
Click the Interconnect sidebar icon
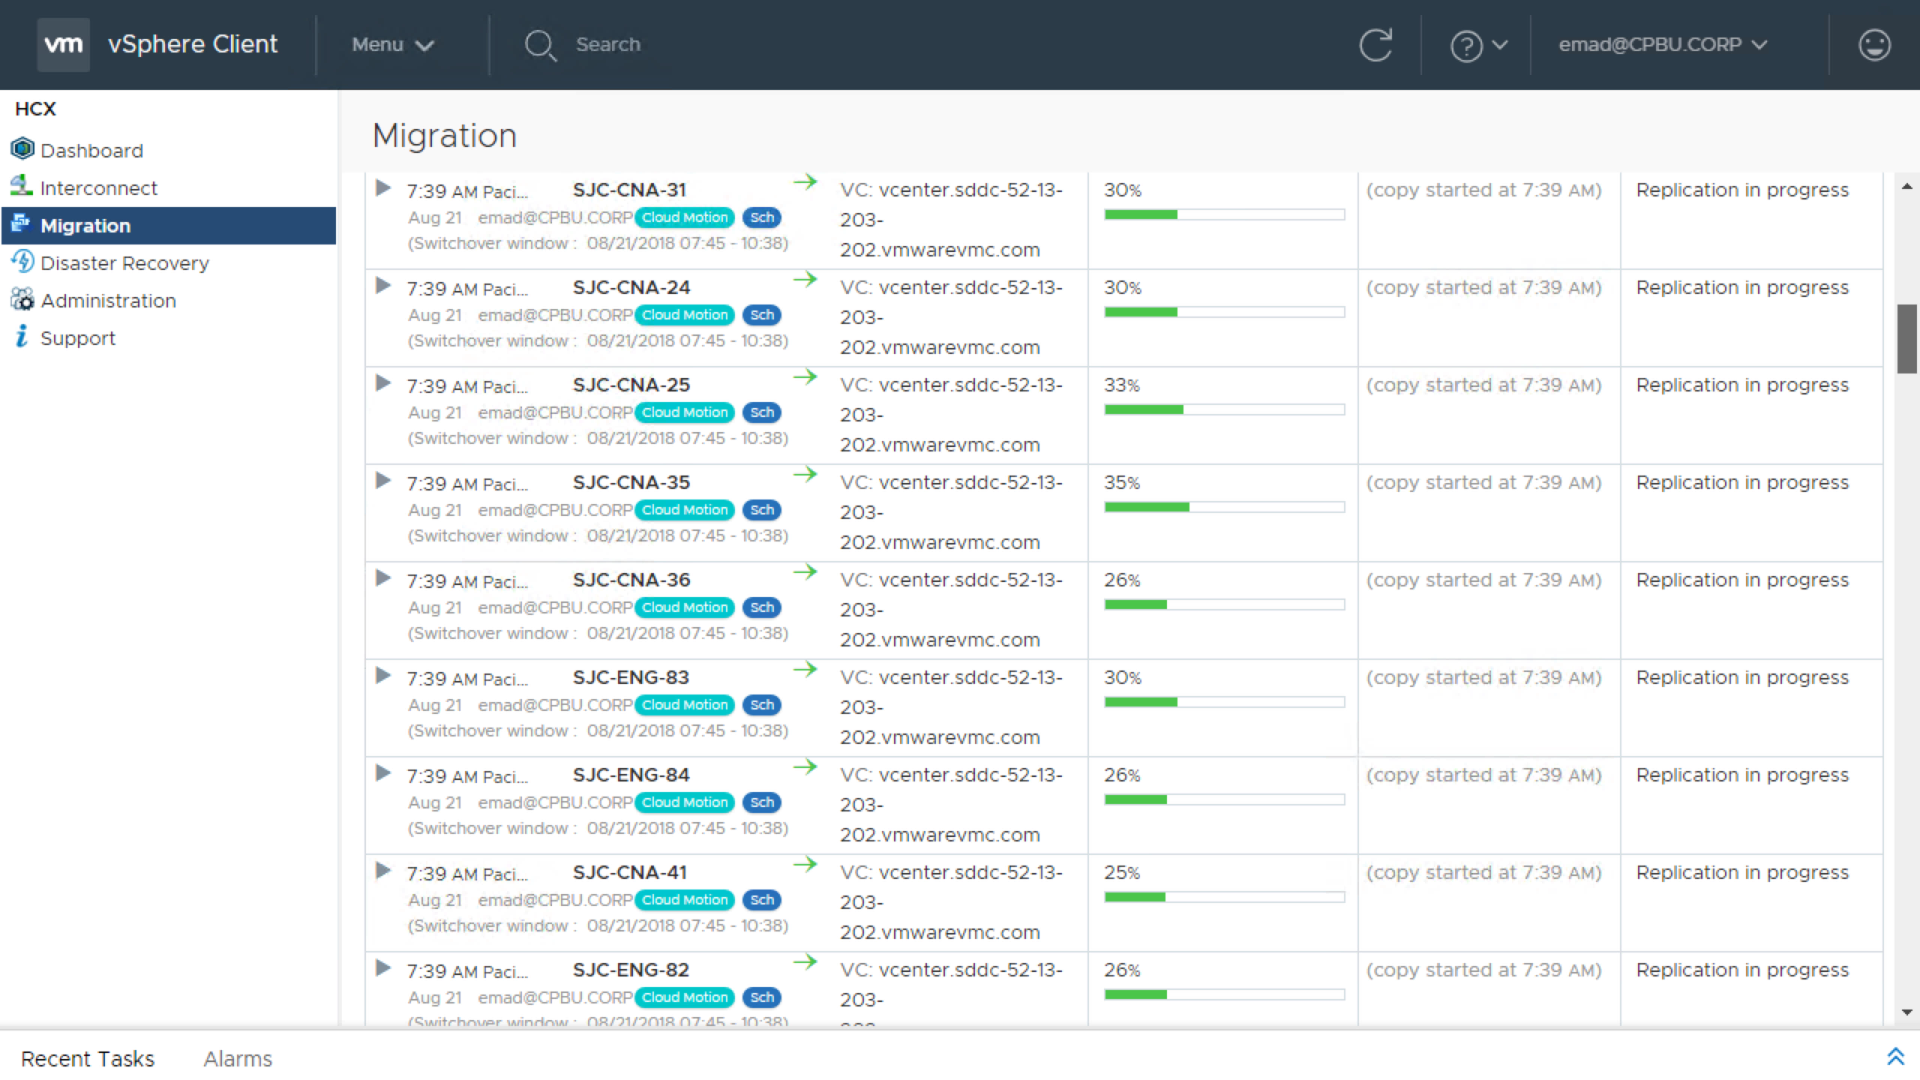[22, 186]
